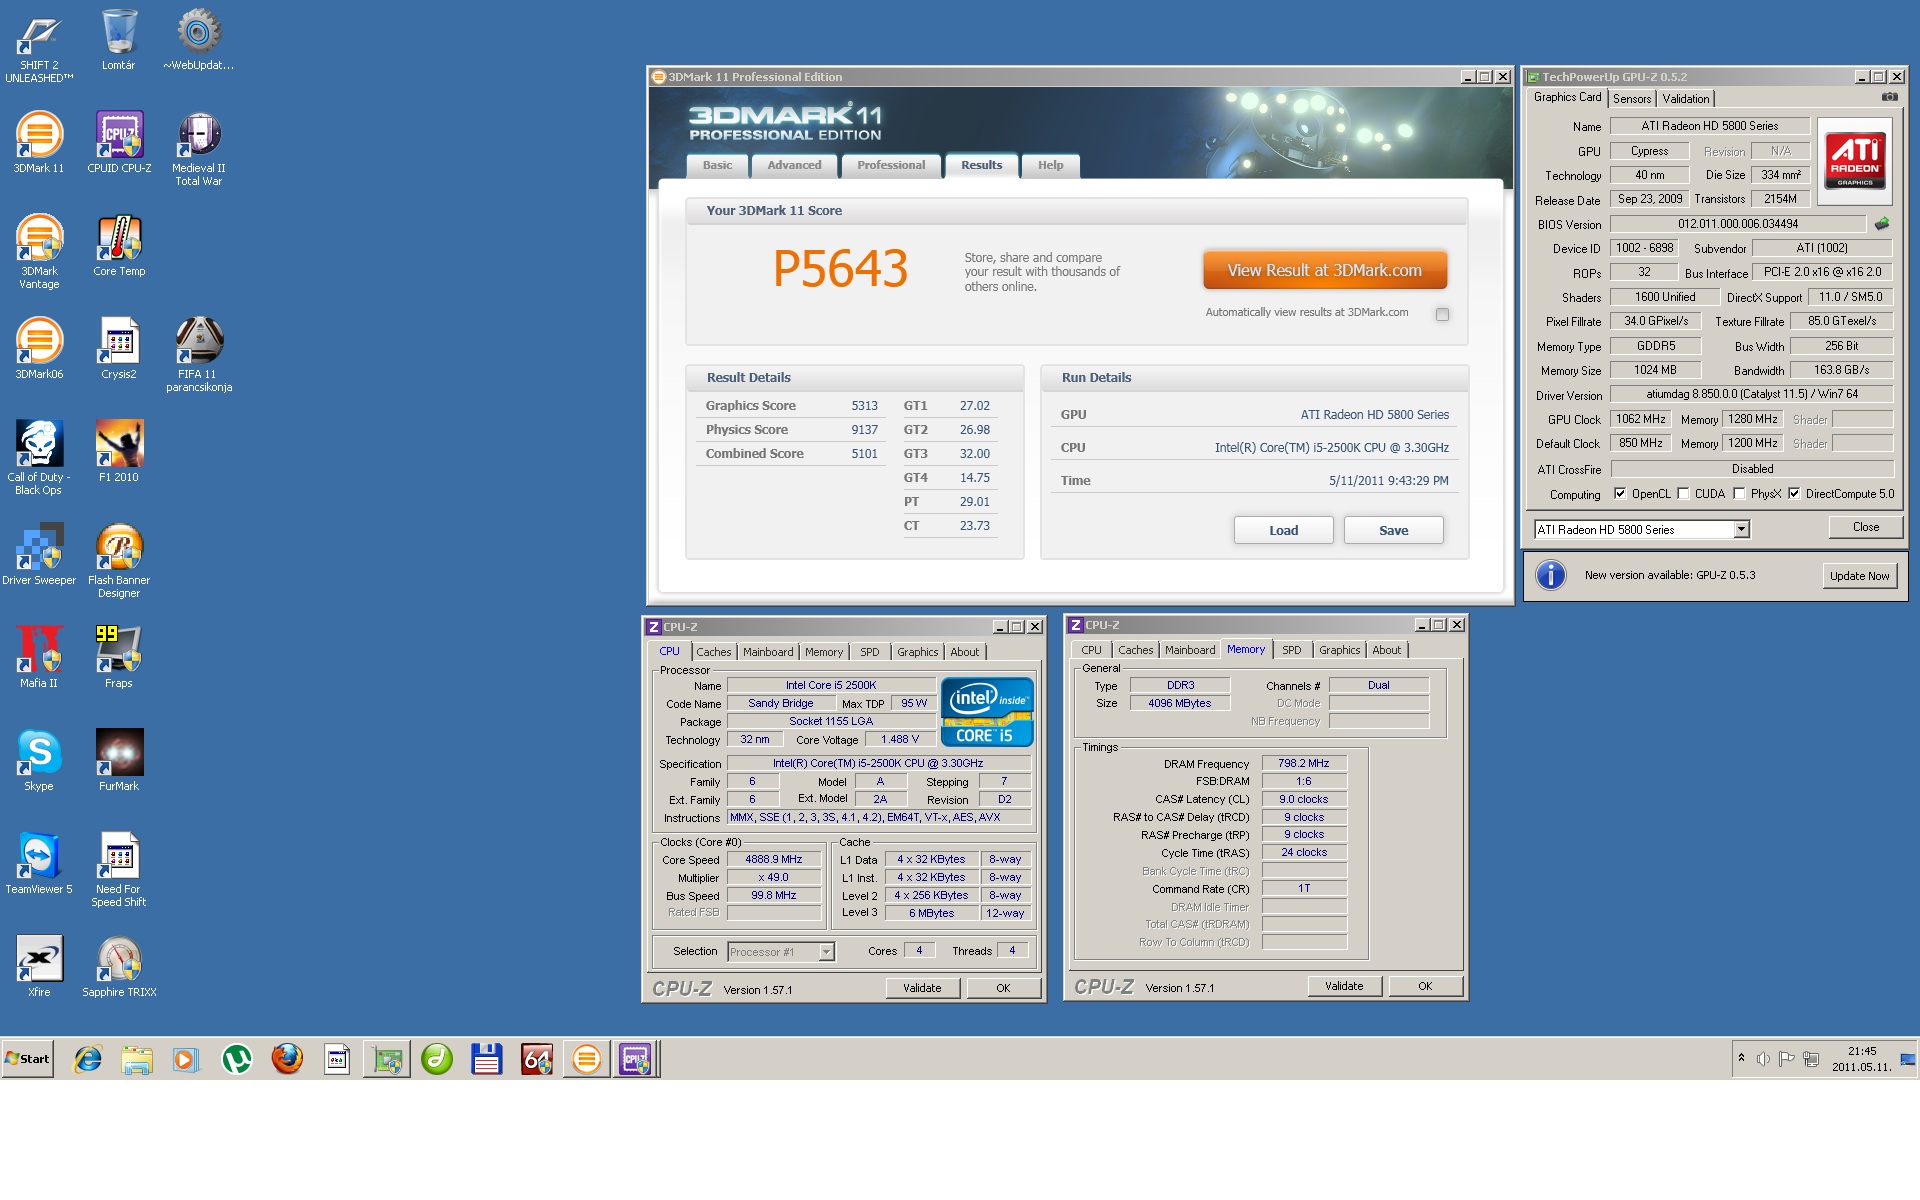
Task: Click the ATI Radeon logo in GPU-Z
Action: click(x=1854, y=159)
